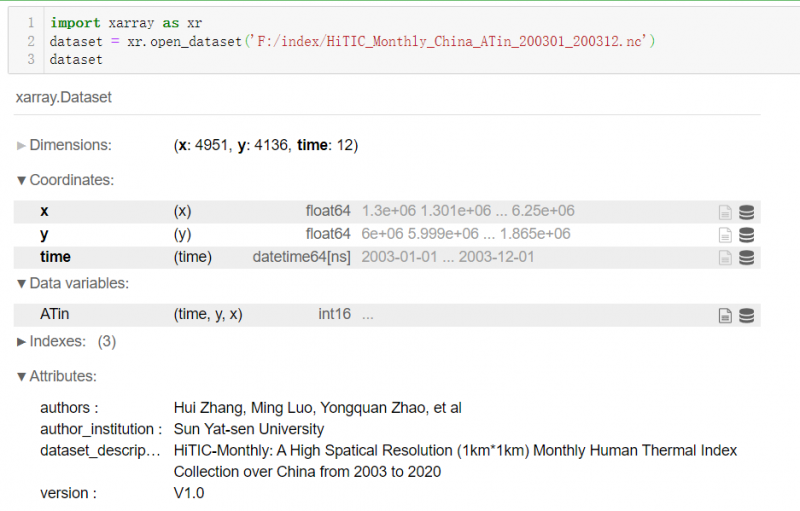Show attributes icon for x coordinate
The height and width of the screenshot is (511, 800).
pyautogui.click(x=725, y=212)
